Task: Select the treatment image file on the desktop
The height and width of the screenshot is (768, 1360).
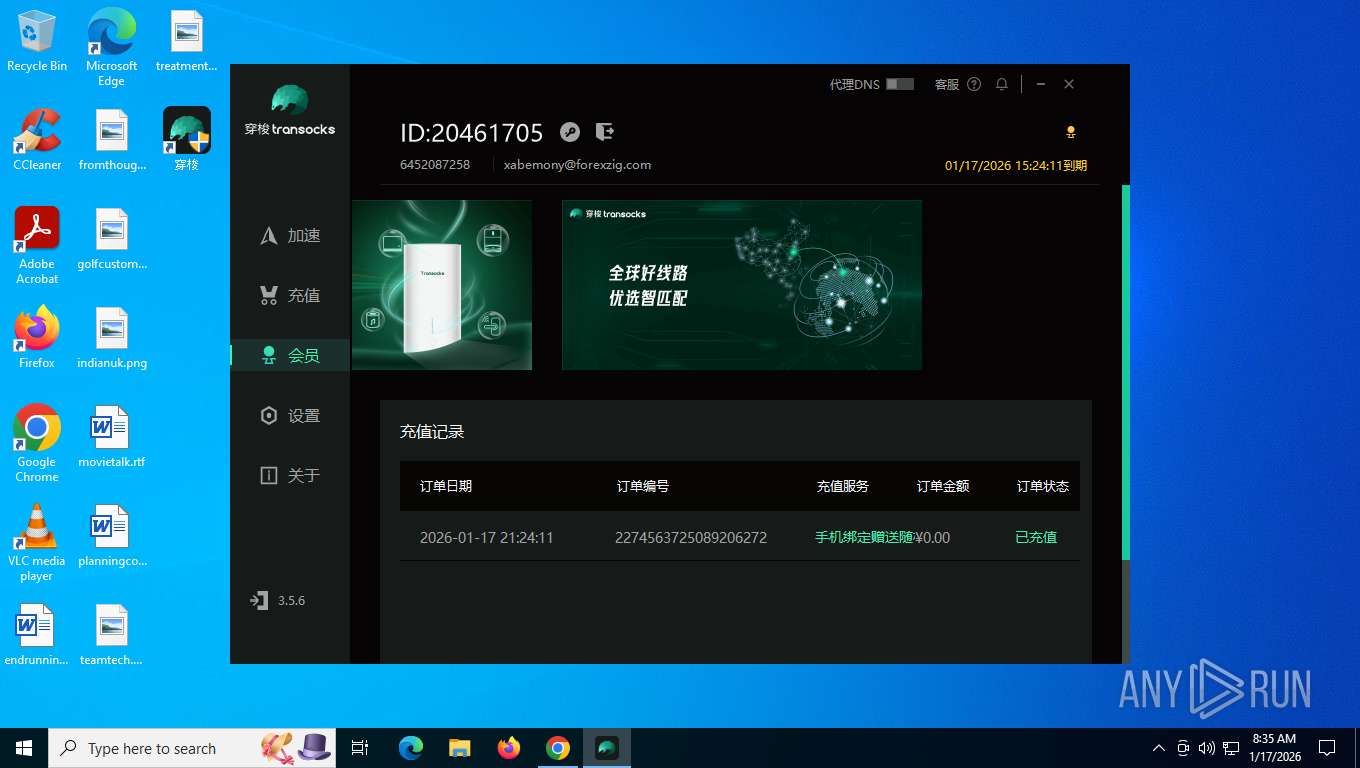Action: pyautogui.click(x=187, y=42)
